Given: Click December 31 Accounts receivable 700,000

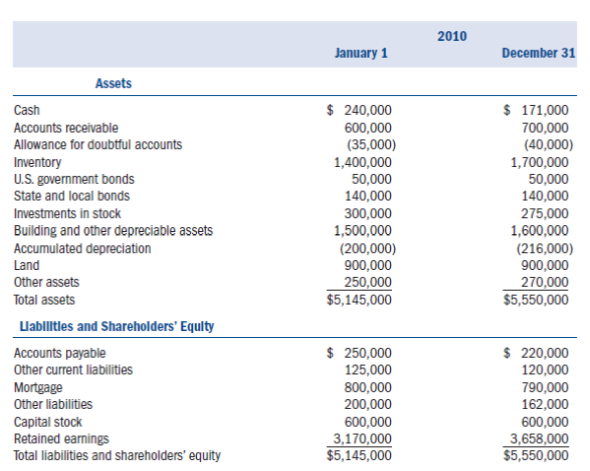Looking at the screenshot, I should click(x=545, y=128).
